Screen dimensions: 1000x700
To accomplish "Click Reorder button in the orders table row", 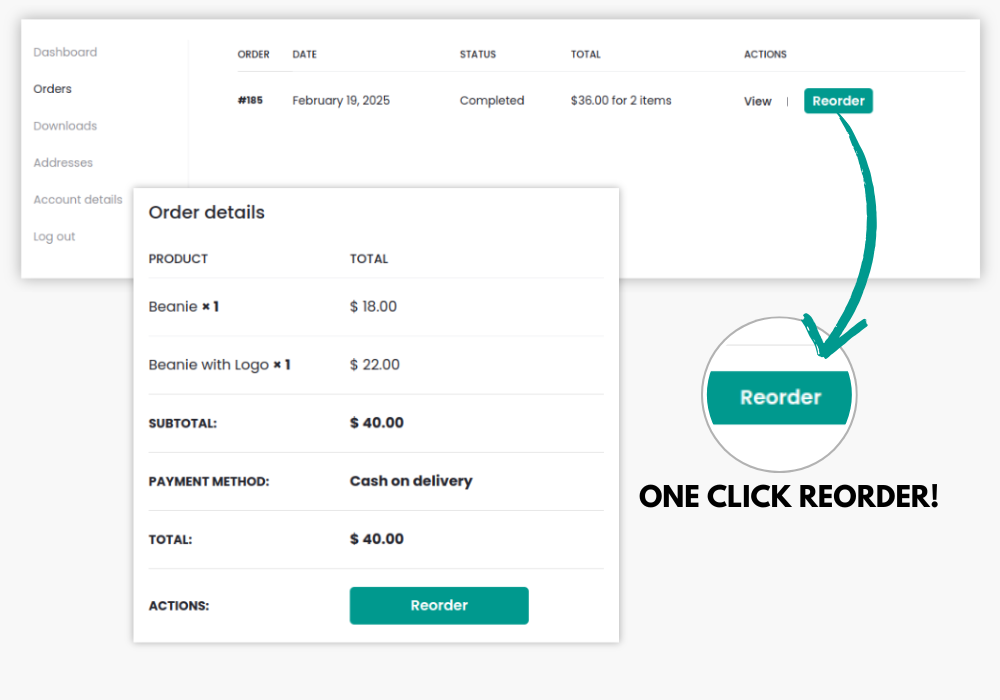I will [x=838, y=101].
